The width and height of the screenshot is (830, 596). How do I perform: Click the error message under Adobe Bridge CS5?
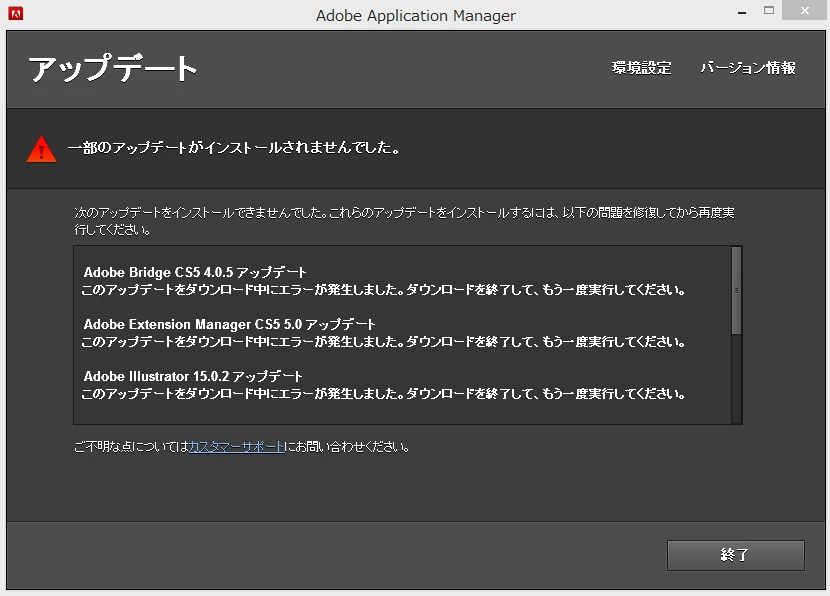[383, 290]
